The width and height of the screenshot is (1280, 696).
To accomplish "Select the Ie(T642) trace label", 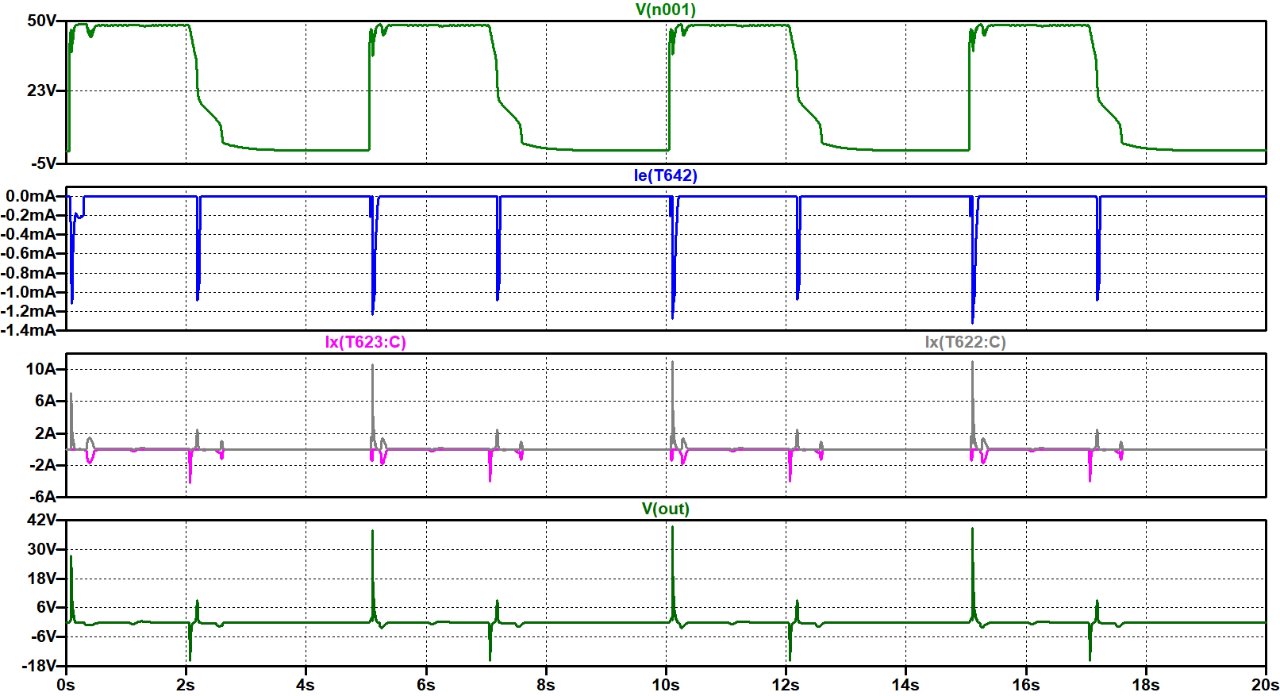I will pyautogui.click(x=667, y=175).
